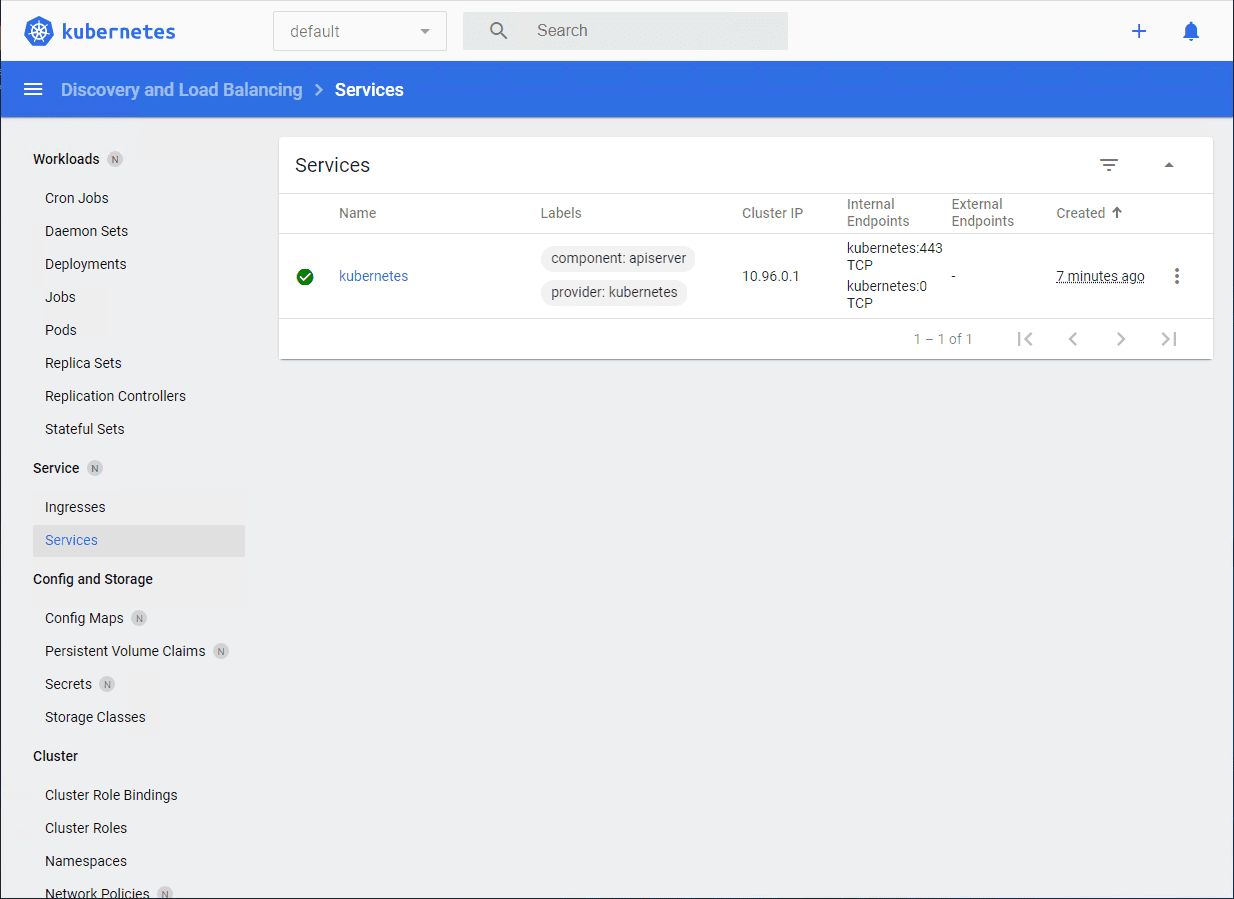The height and width of the screenshot is (899, 1234).
Task: Click the N badge next to Persistent Volume Claims
Action: coord(221,651)
